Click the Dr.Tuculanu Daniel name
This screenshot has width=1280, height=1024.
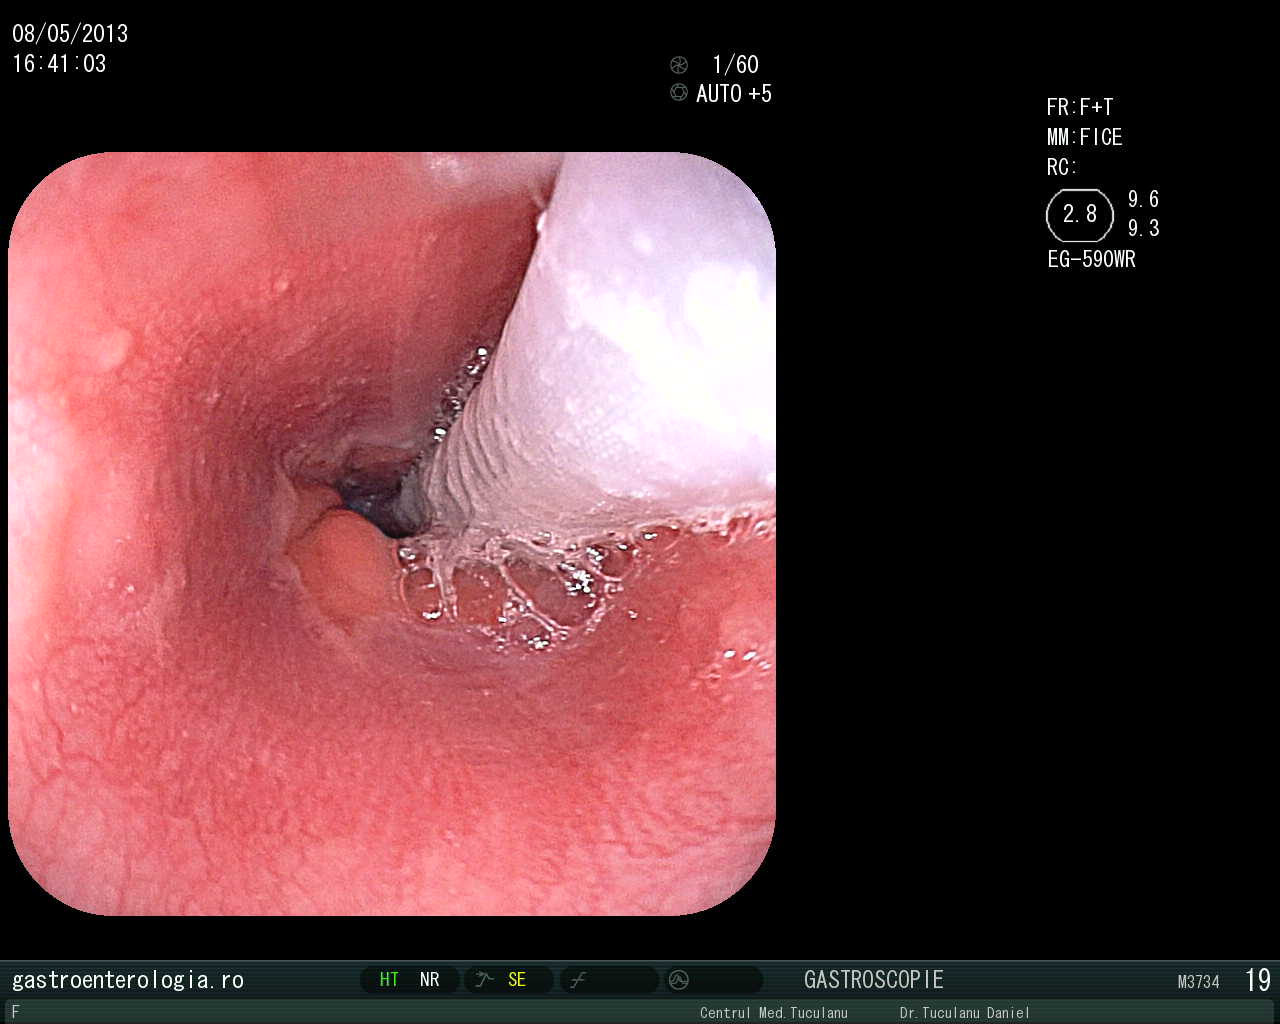point(965,1013)
